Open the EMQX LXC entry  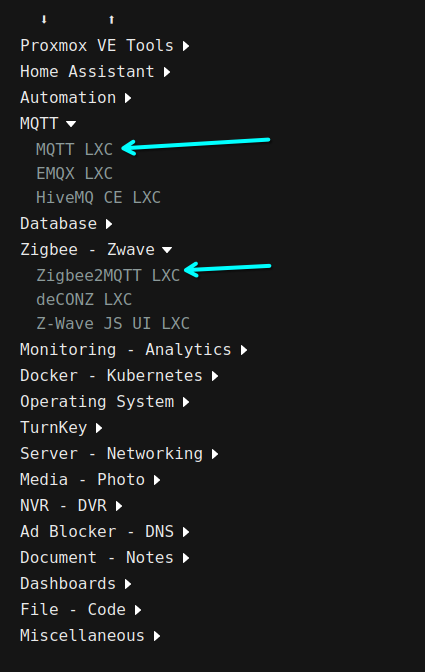click(x=74, y=174)
